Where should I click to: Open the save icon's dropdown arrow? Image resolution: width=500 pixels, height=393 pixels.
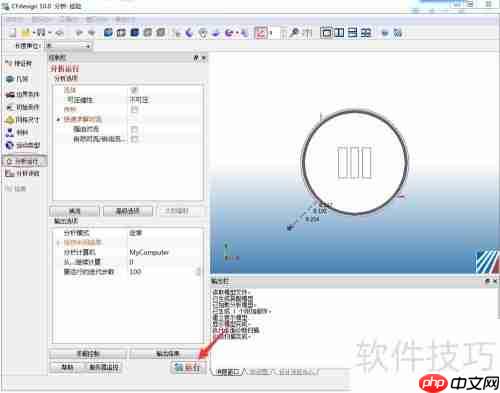[49, 33]
